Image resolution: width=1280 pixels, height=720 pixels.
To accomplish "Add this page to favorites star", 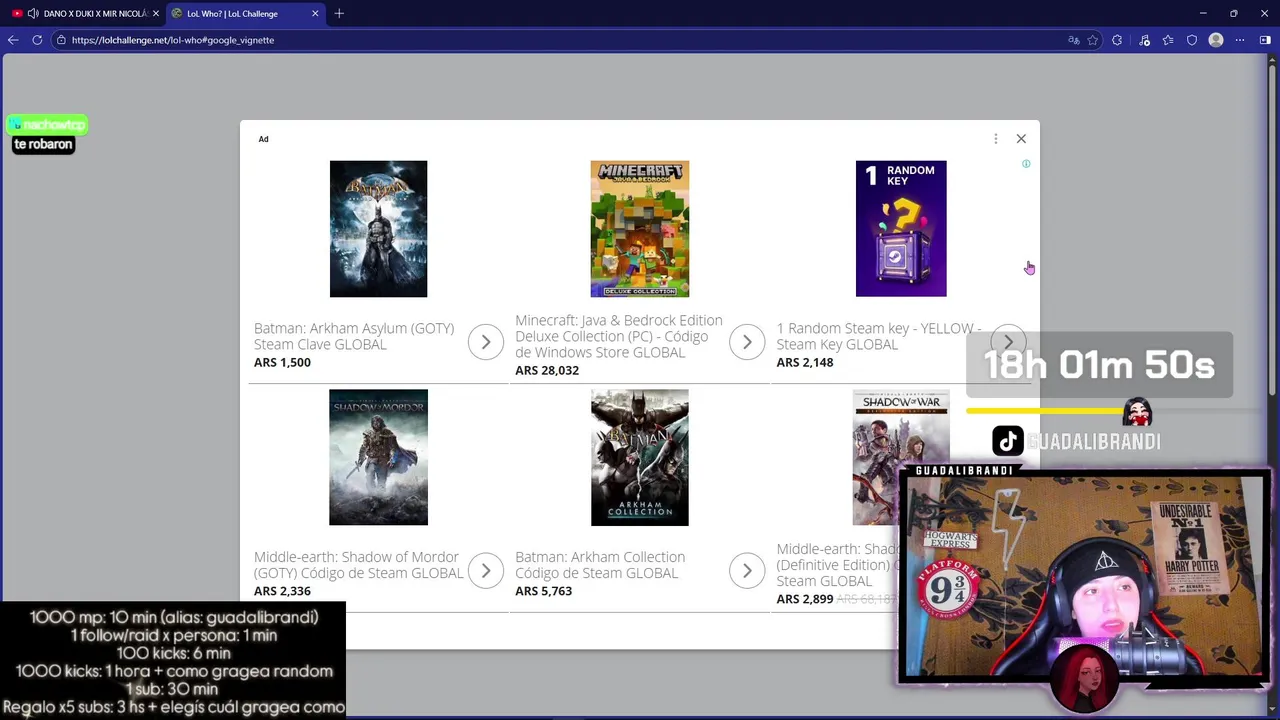I will point(1093,40).
